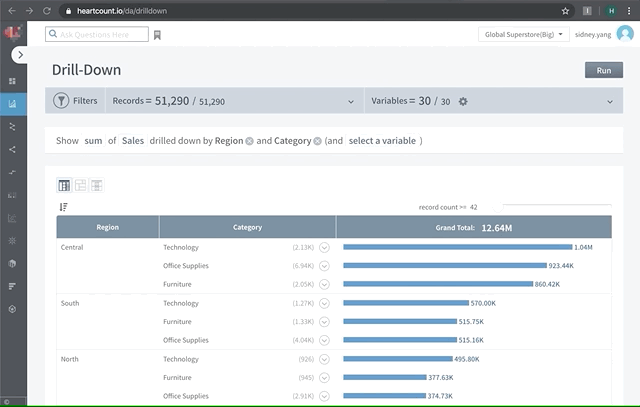This screenshot has width=640, height=407.
Task: Click the Category column header
Action: pos(247,227)
